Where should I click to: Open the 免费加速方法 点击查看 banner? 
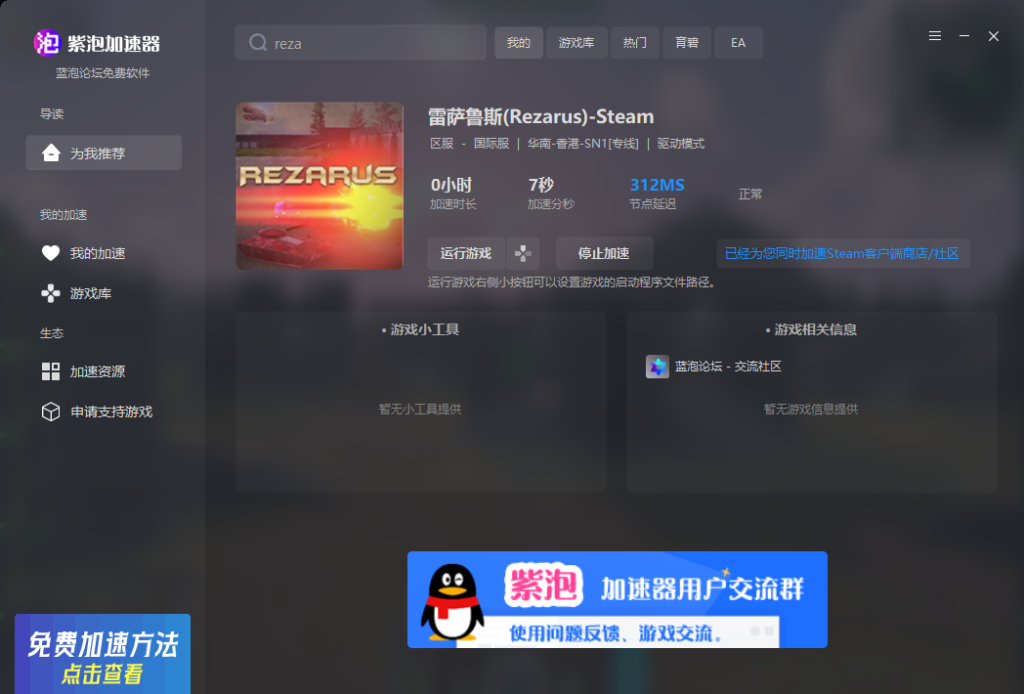click(103, 654)
